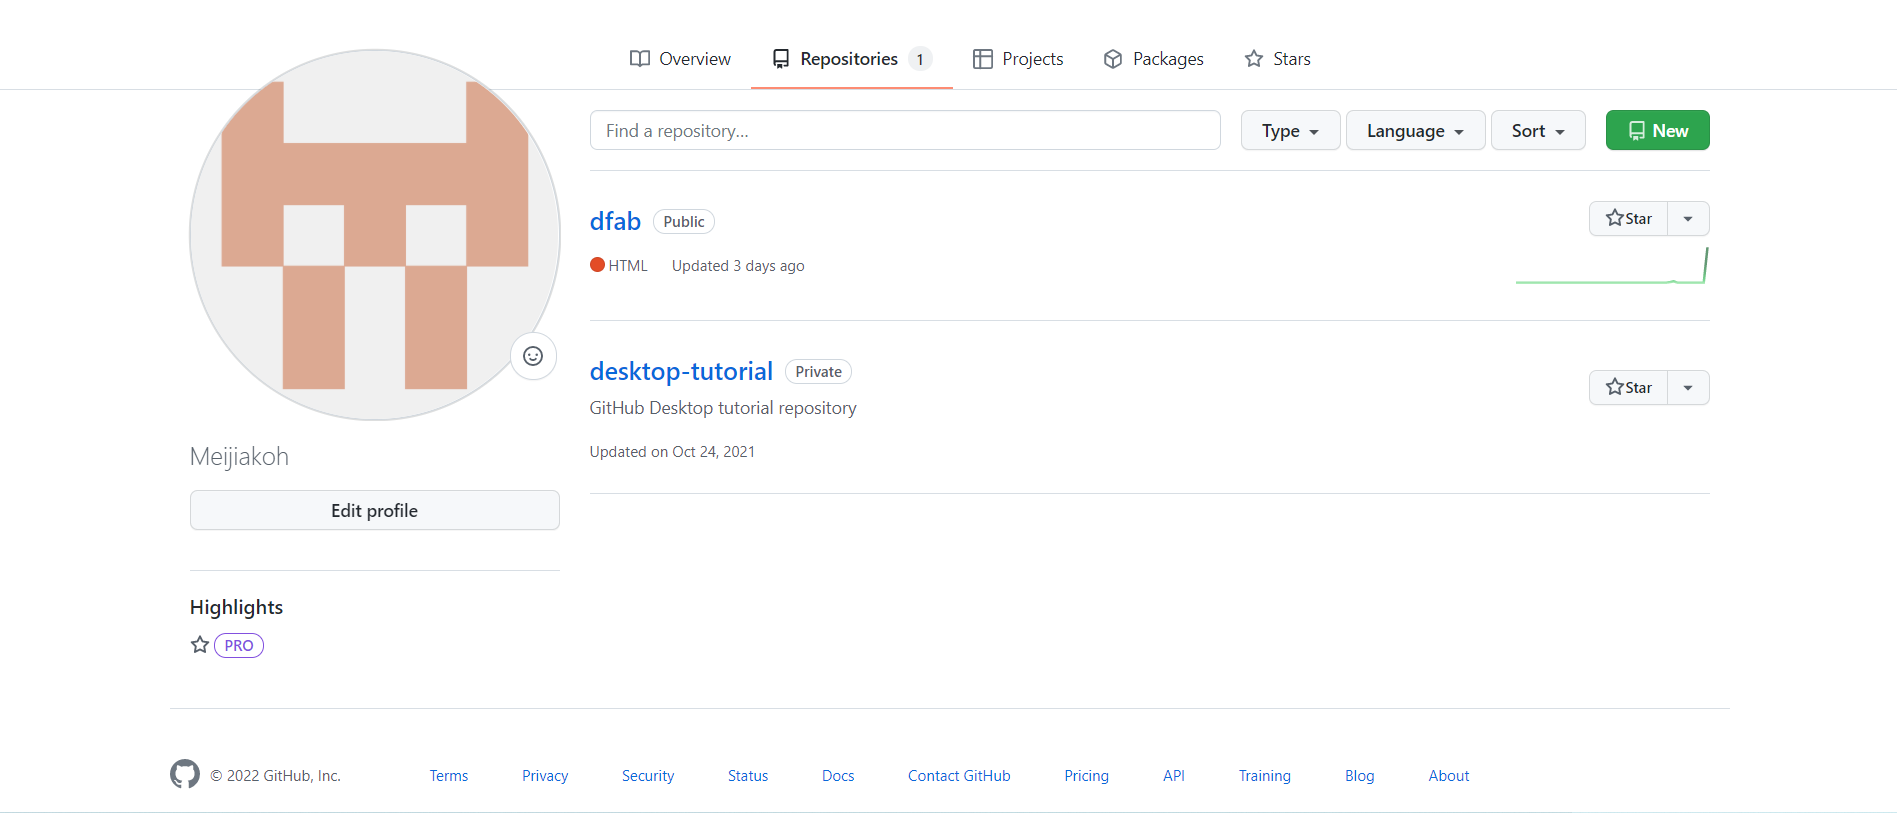Open the Packages tab

tap(1153, 59)
